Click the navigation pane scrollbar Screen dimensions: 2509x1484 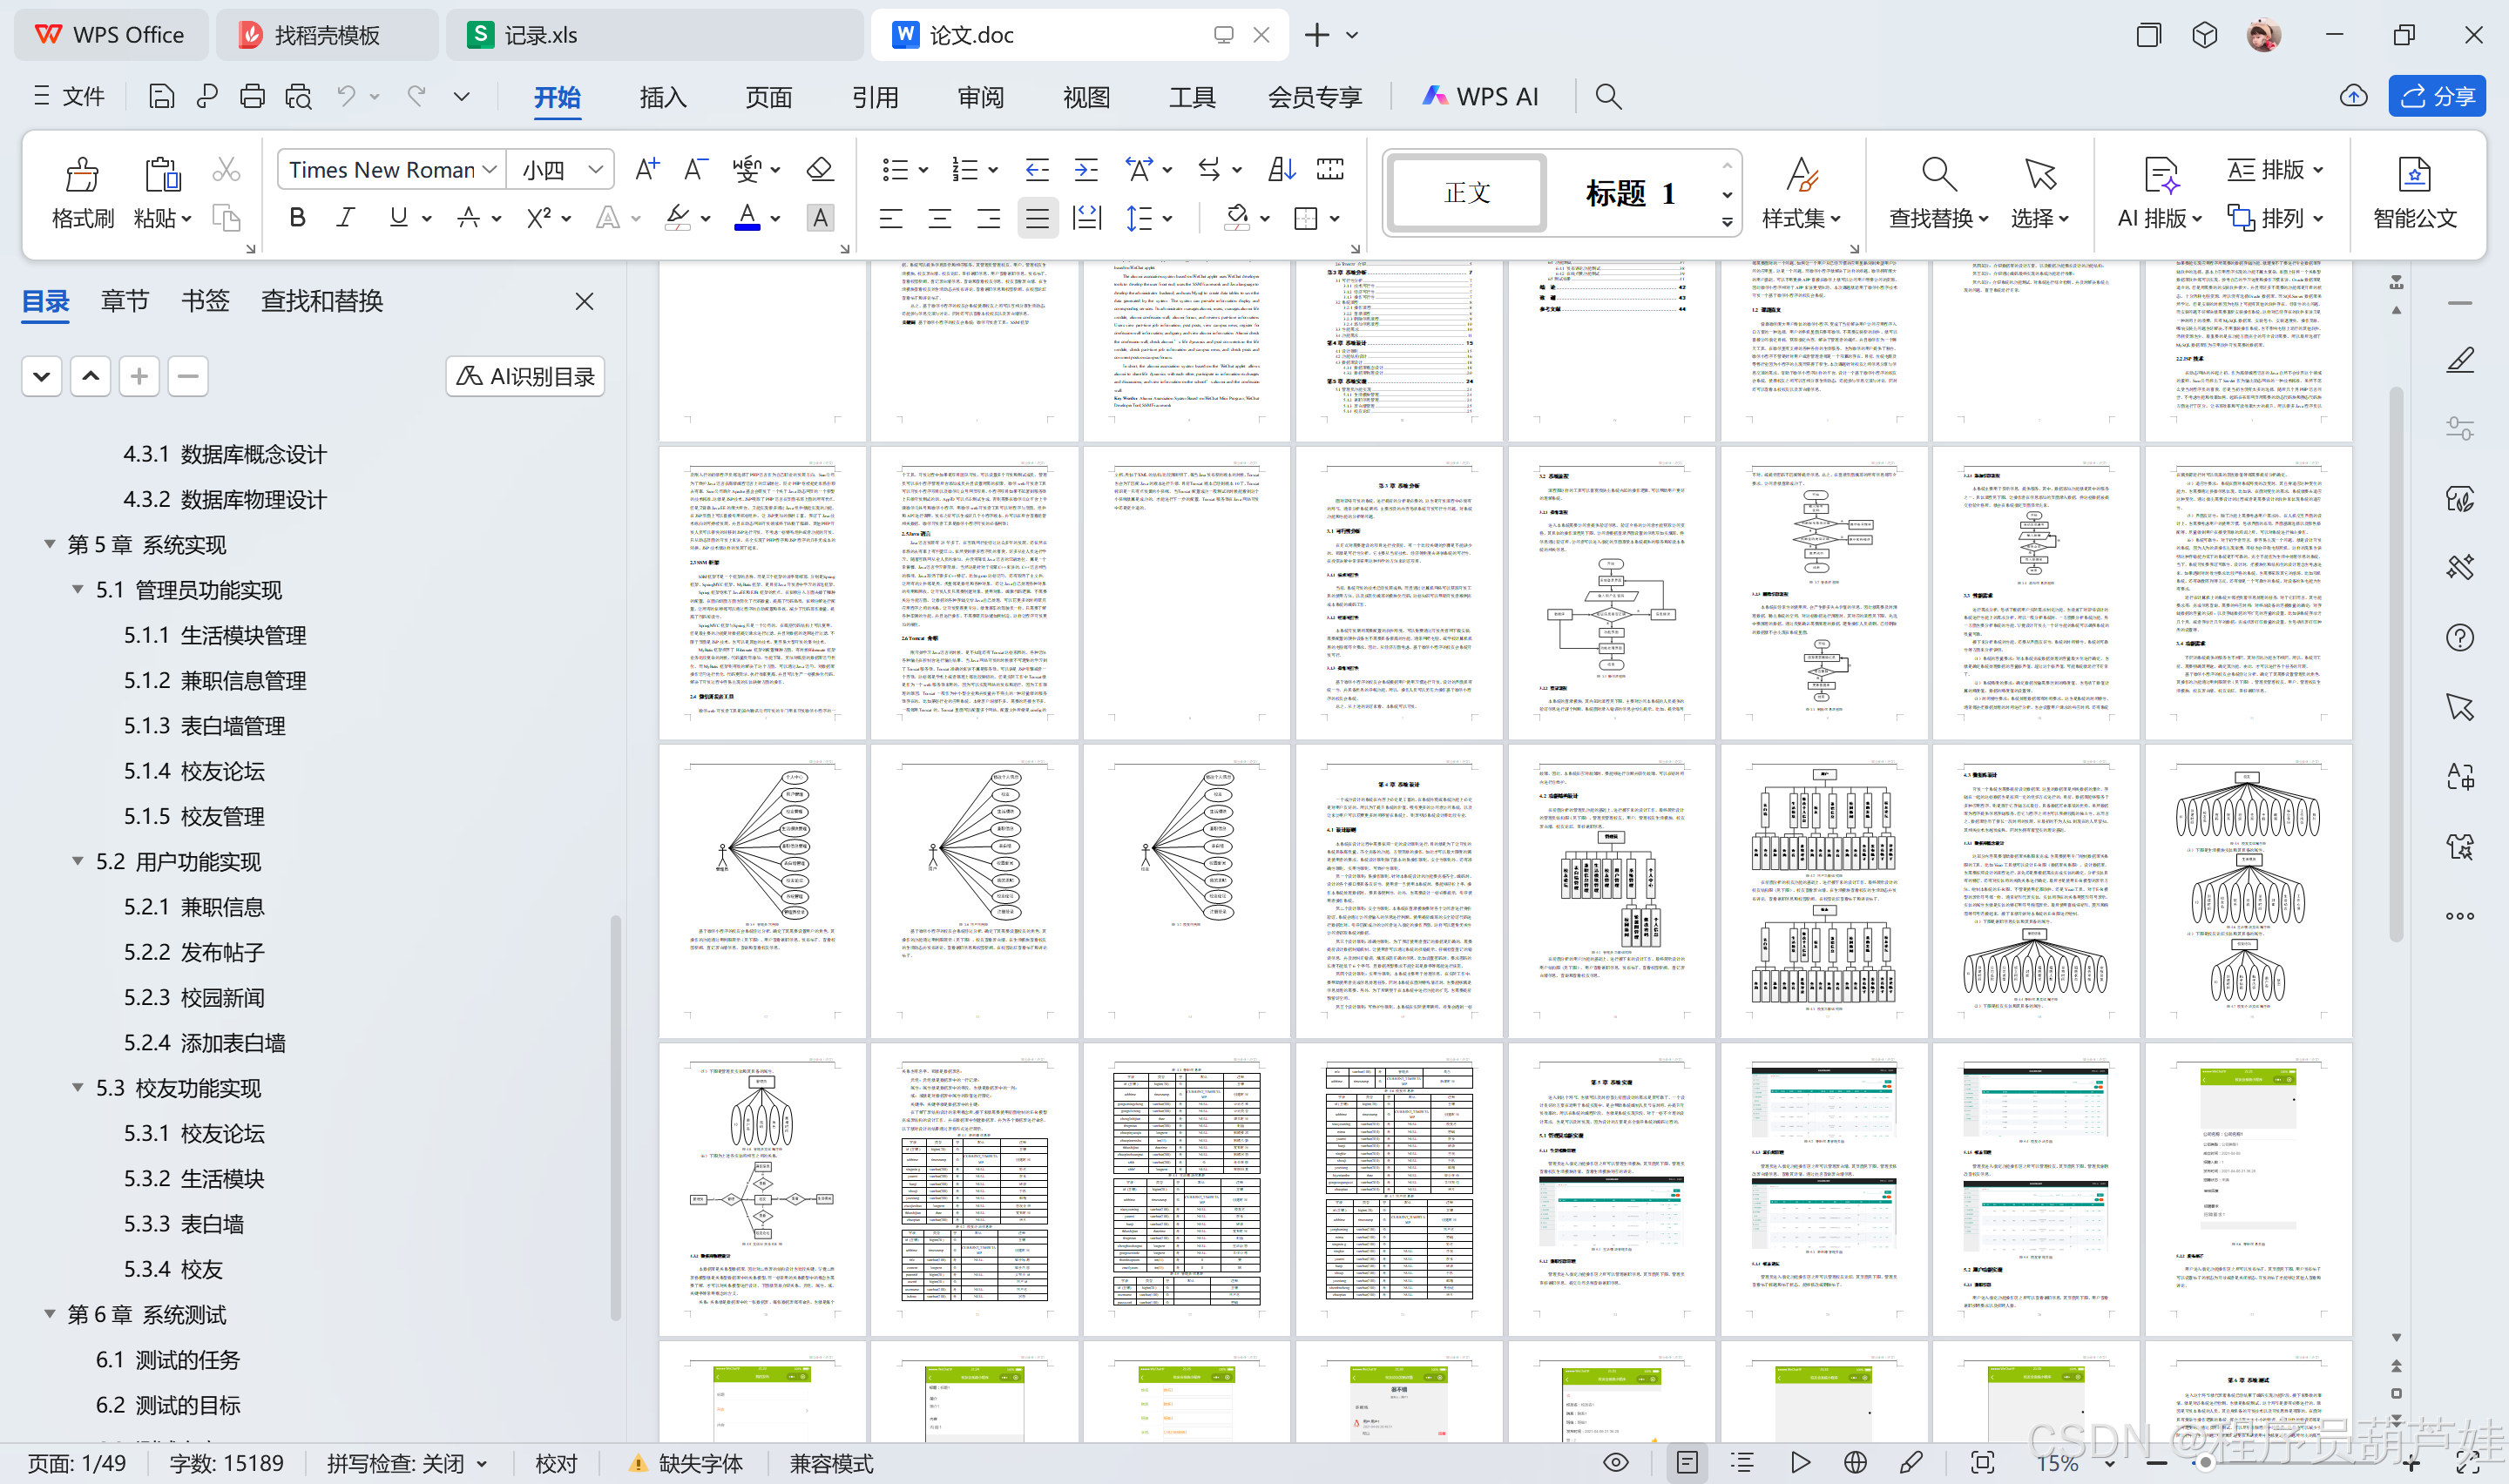point(615,1118)
